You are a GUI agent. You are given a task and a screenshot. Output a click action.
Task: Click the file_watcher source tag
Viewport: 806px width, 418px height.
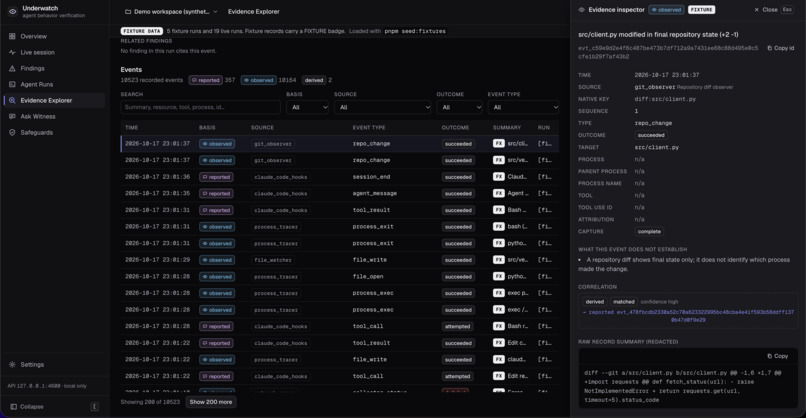point(273,260)
